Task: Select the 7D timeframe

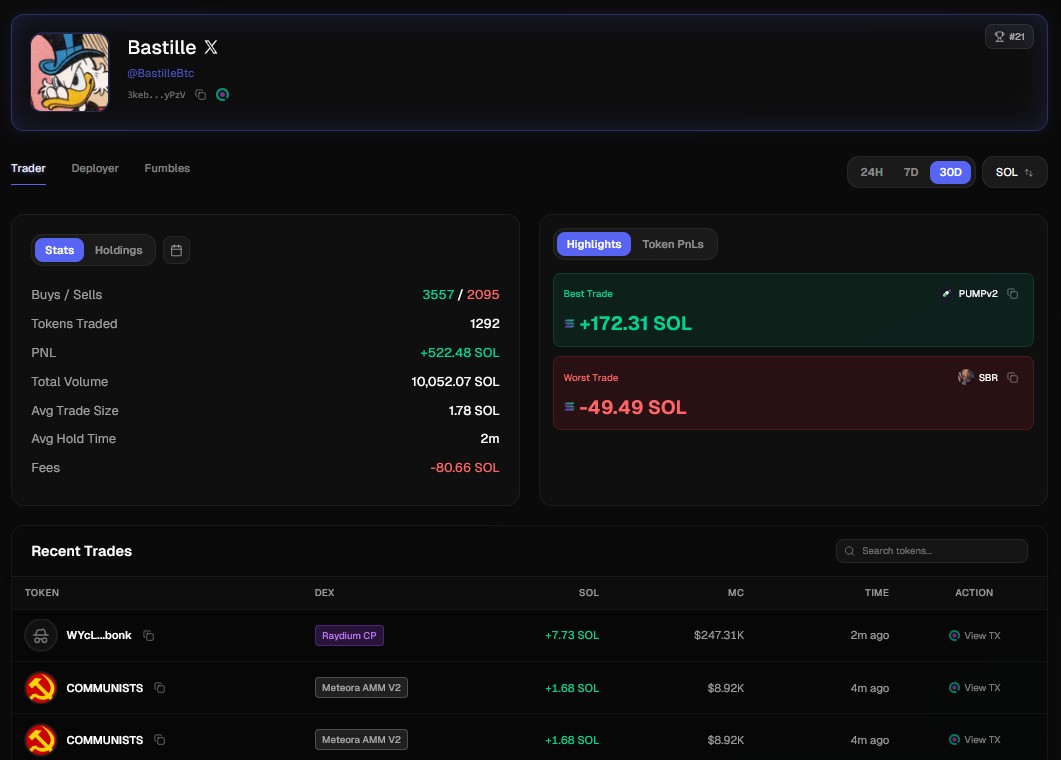Action: coord(911,172)
